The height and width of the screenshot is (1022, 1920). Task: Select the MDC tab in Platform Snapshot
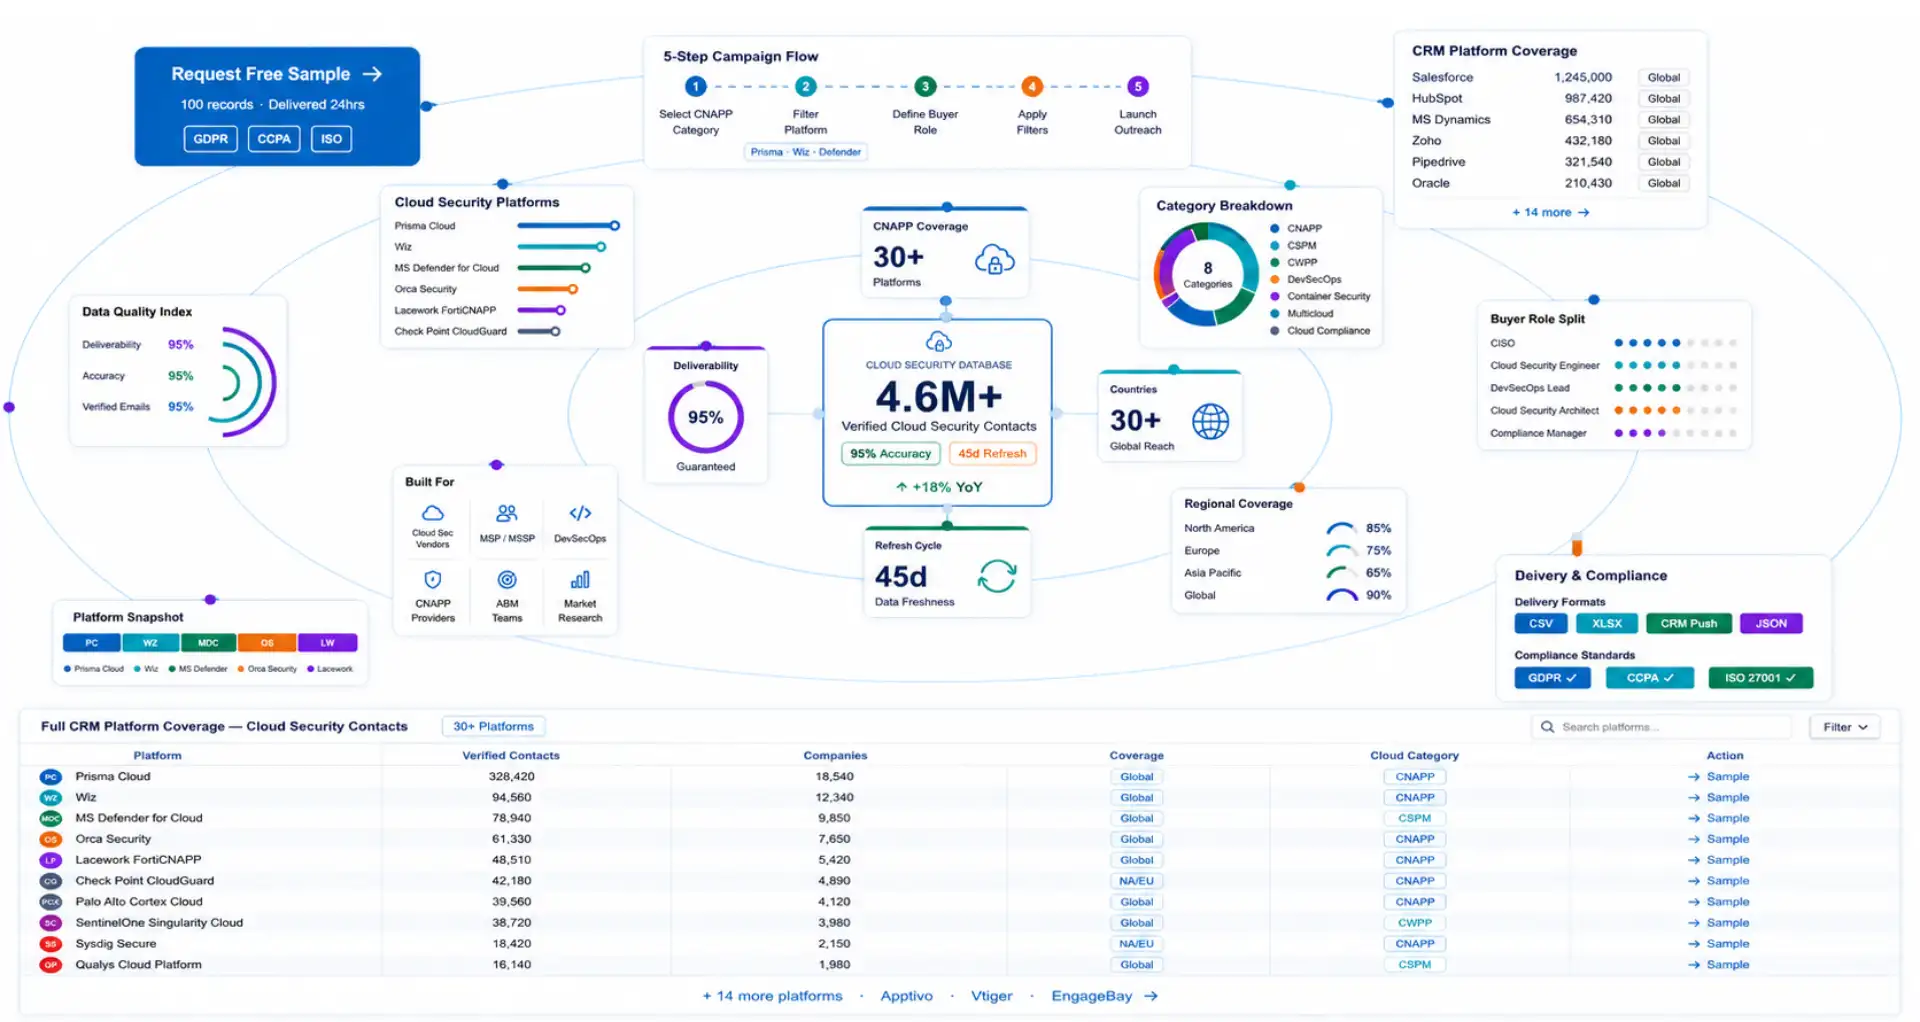pos(208,643)
